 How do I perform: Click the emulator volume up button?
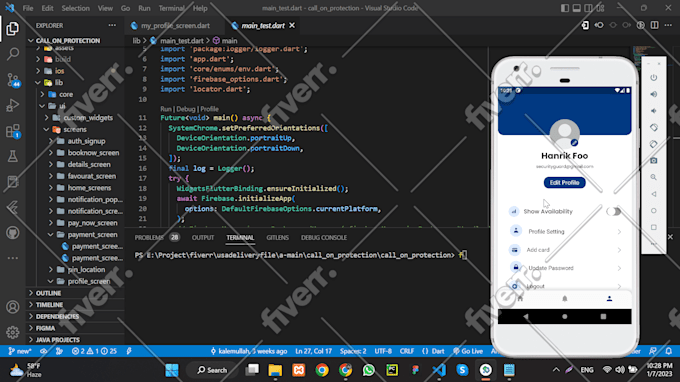coord(654,94)
